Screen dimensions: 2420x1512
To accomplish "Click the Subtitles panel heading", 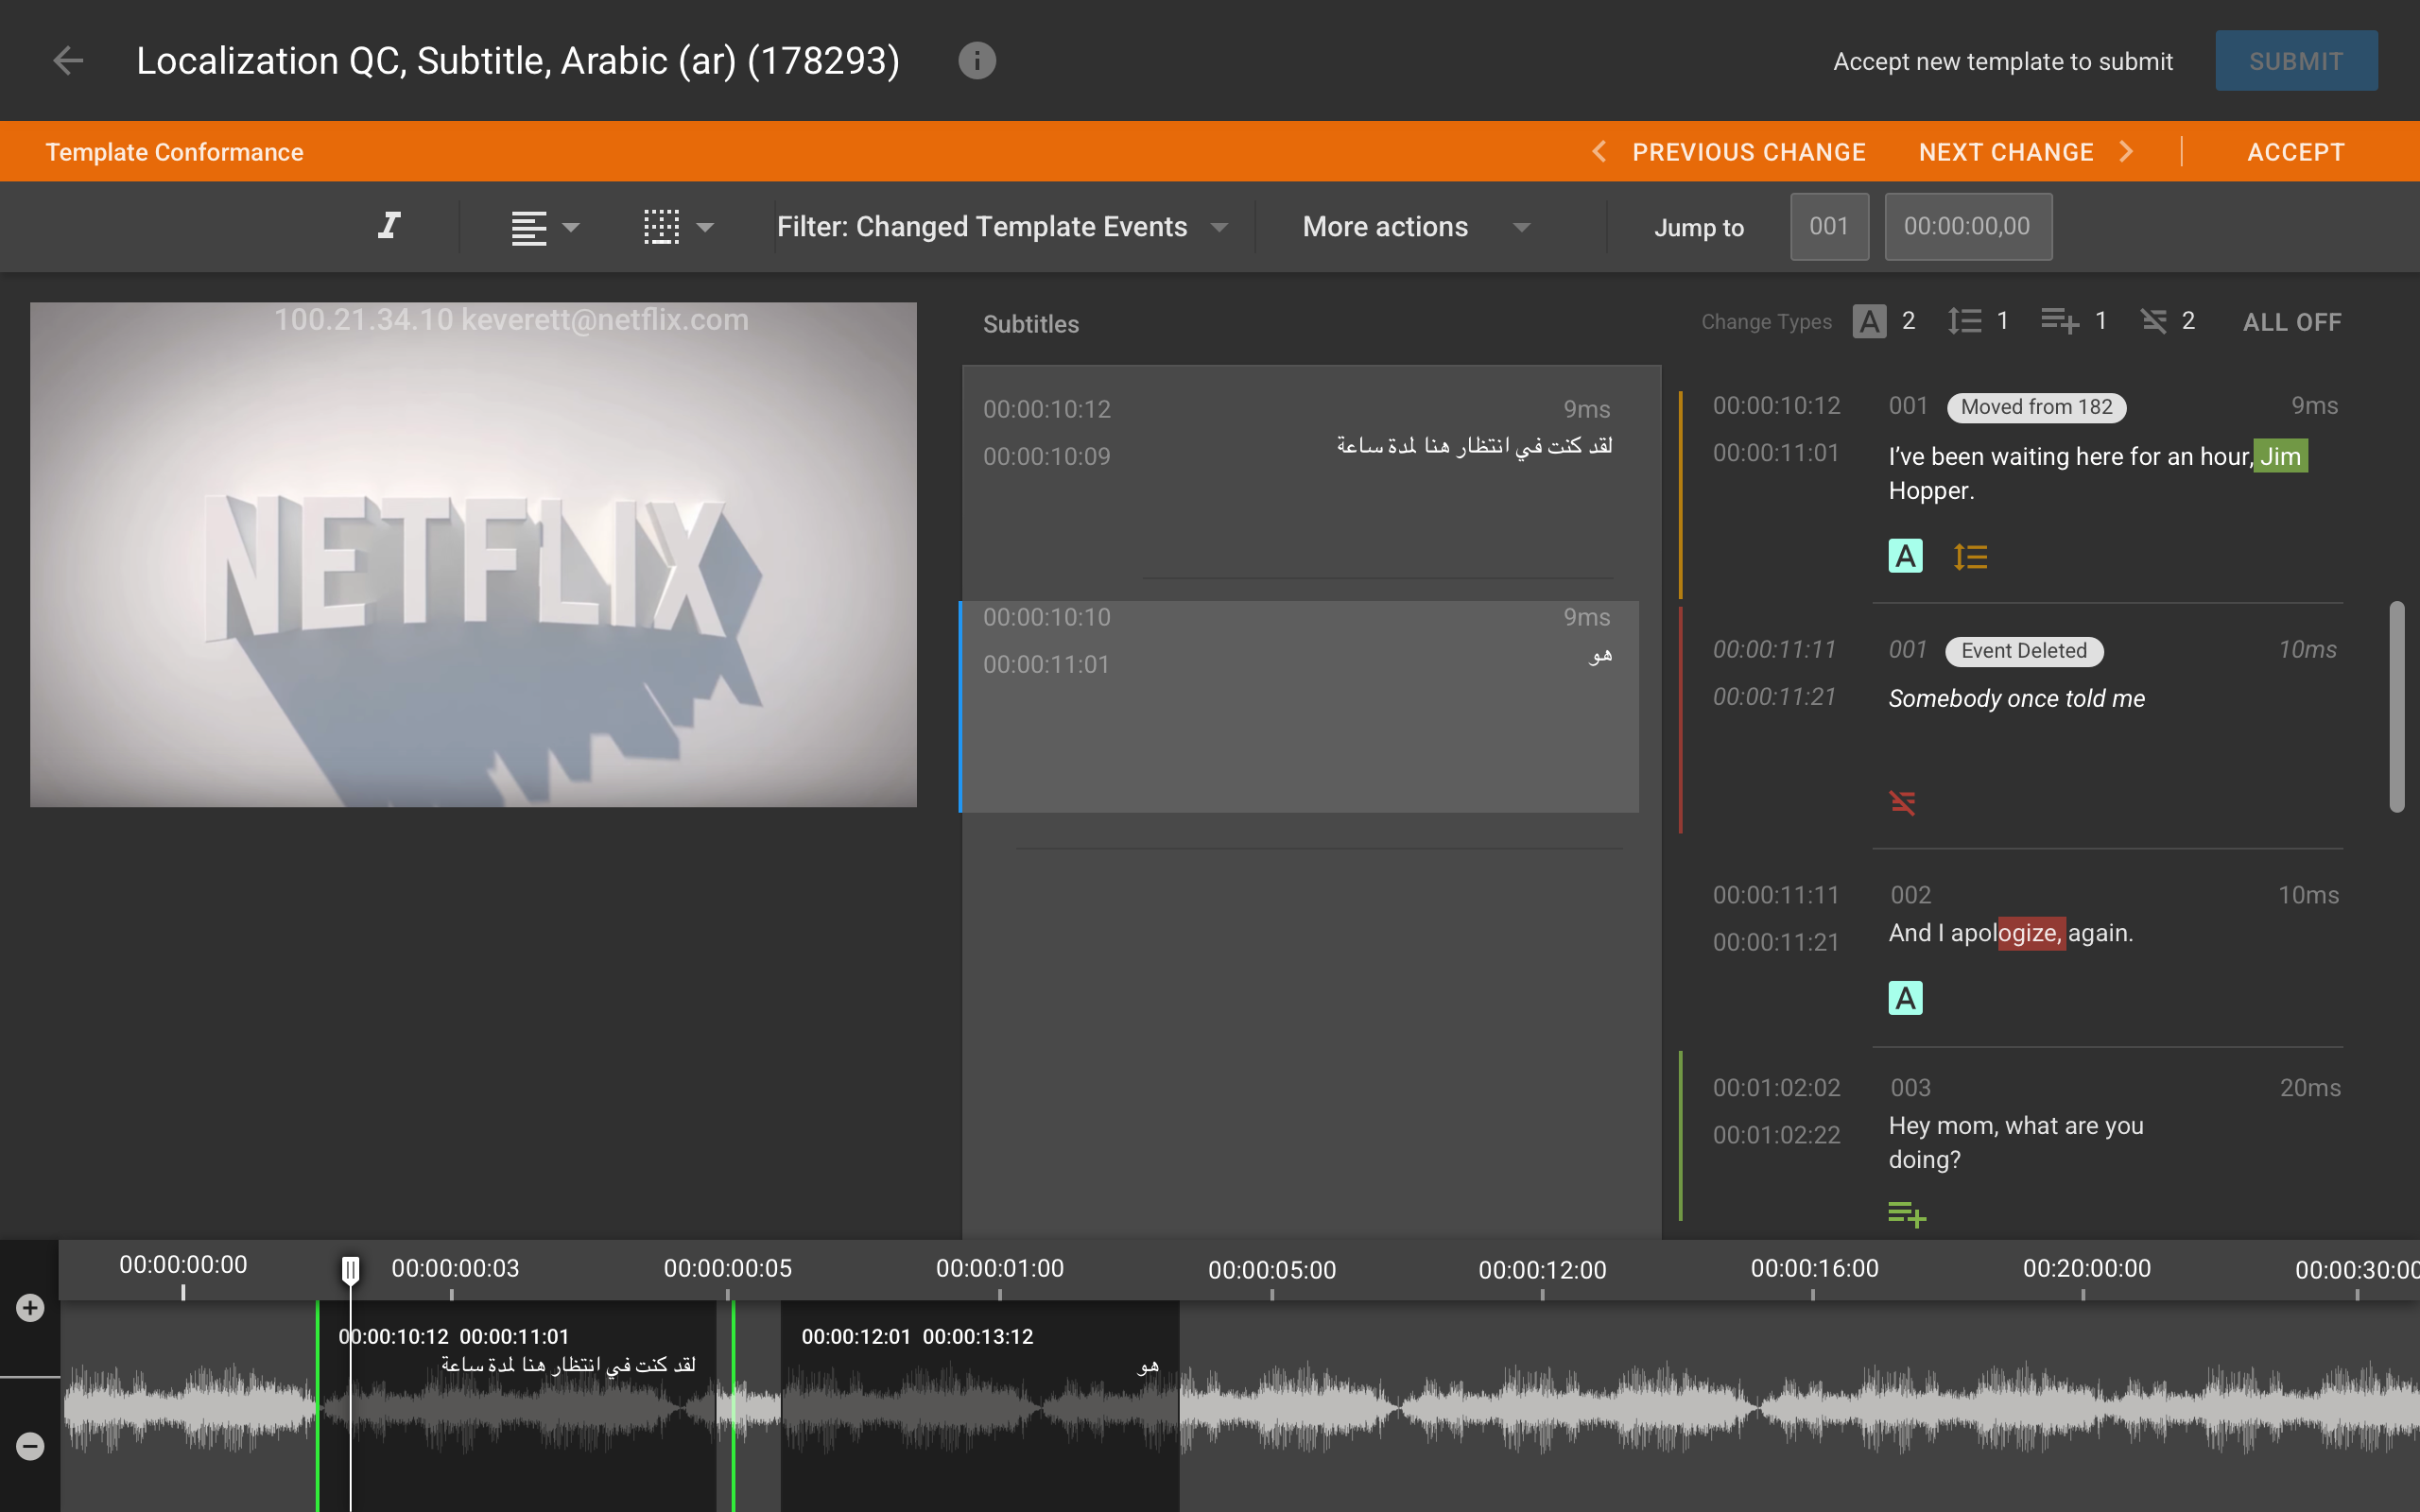I will (1031, 324).
